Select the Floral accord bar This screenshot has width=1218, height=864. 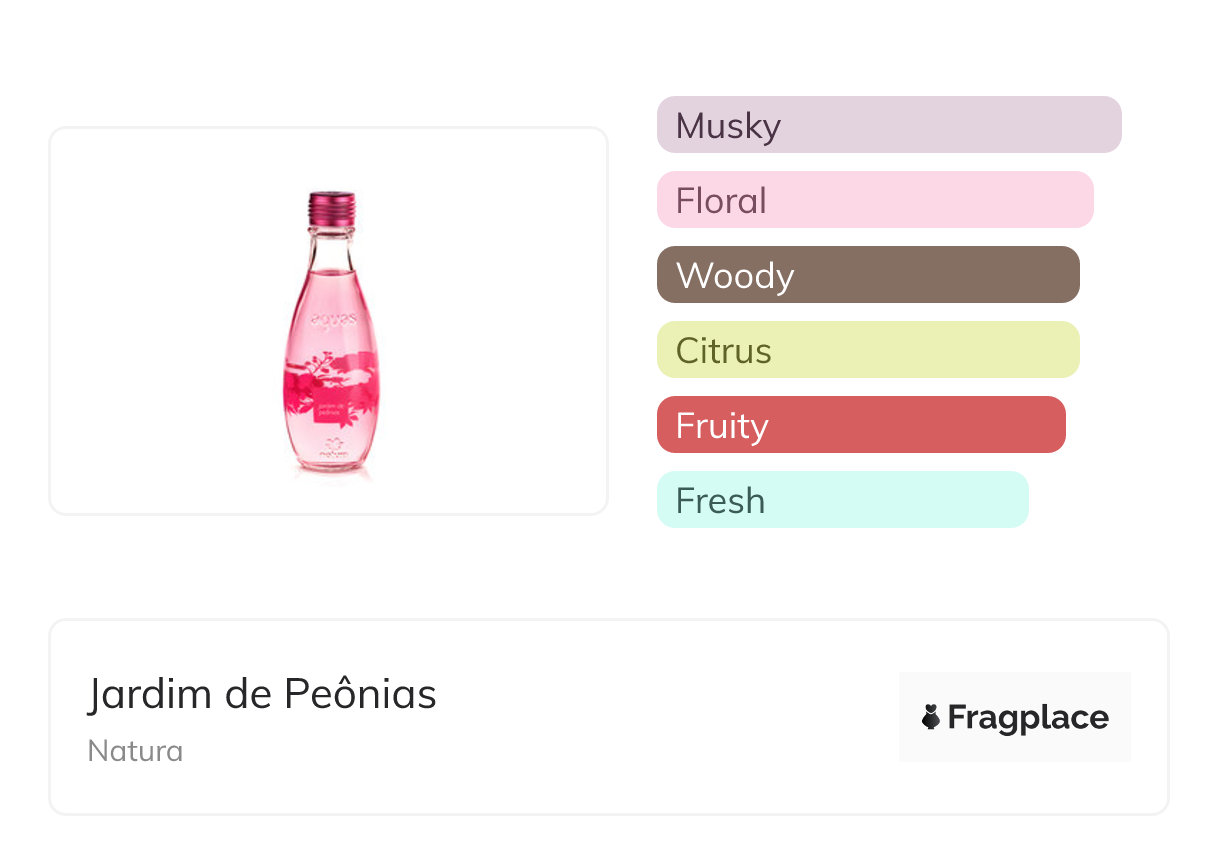click(875, 200)
